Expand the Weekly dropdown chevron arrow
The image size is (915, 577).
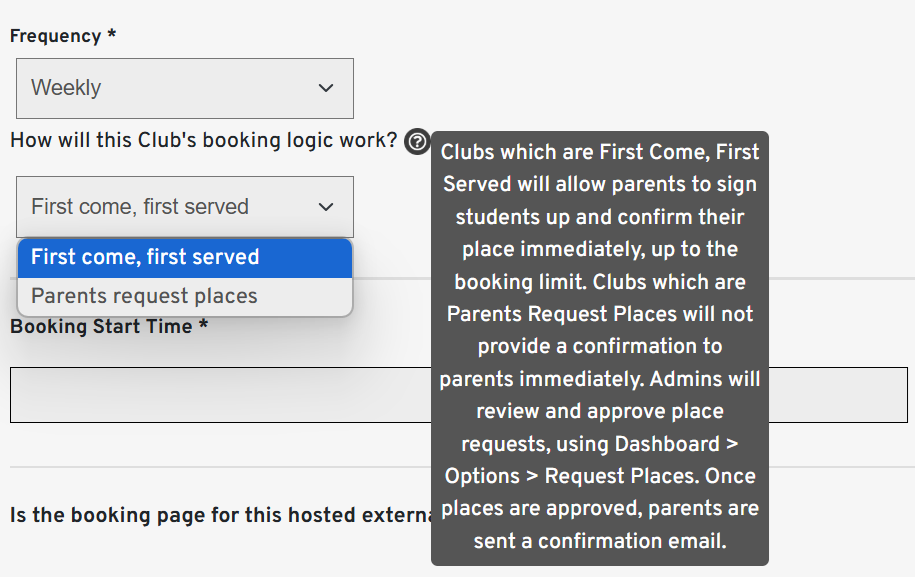tap(326, 88)
